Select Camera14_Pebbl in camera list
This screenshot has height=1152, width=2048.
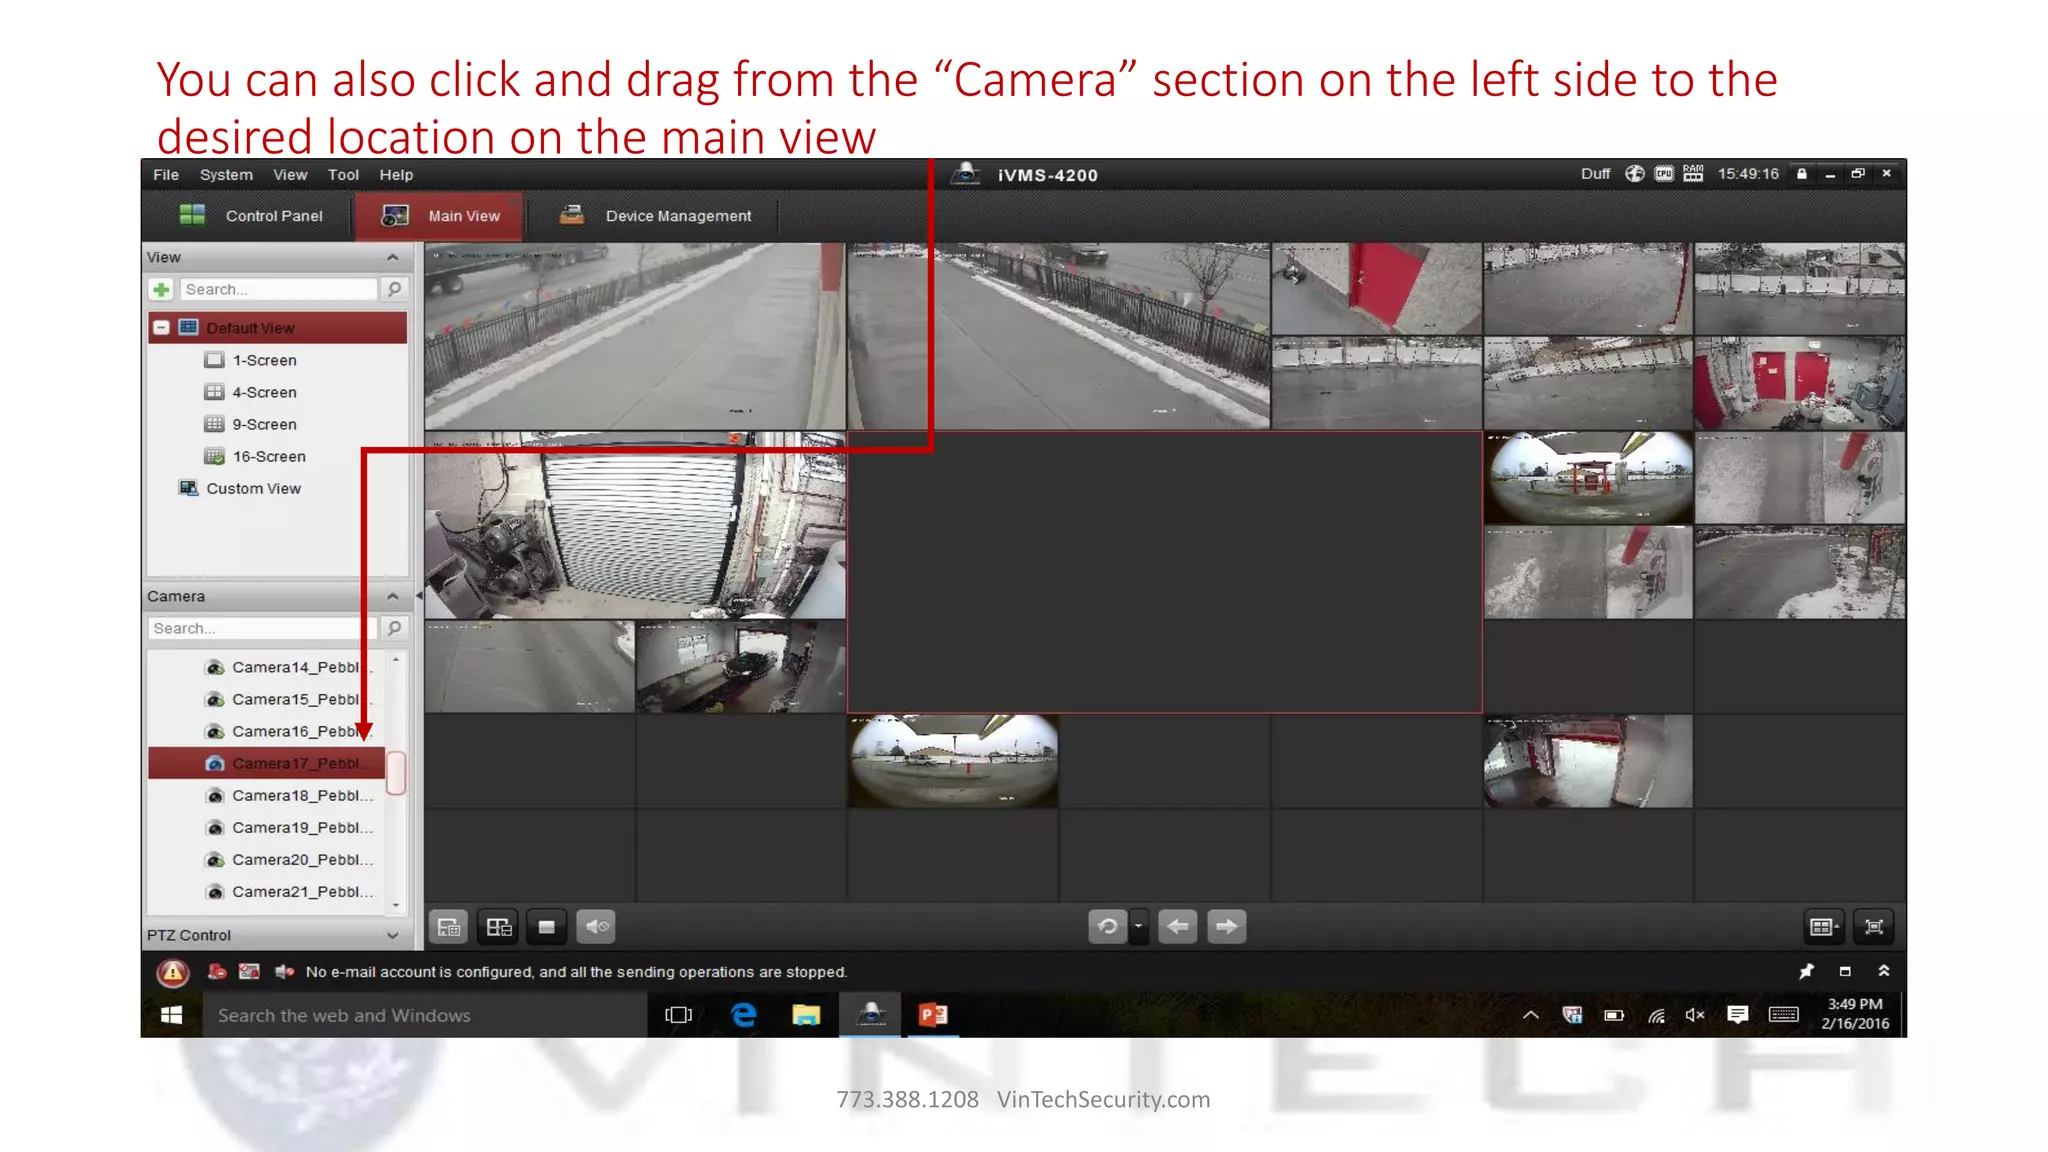pyautogui.click(x=266, y=667)
